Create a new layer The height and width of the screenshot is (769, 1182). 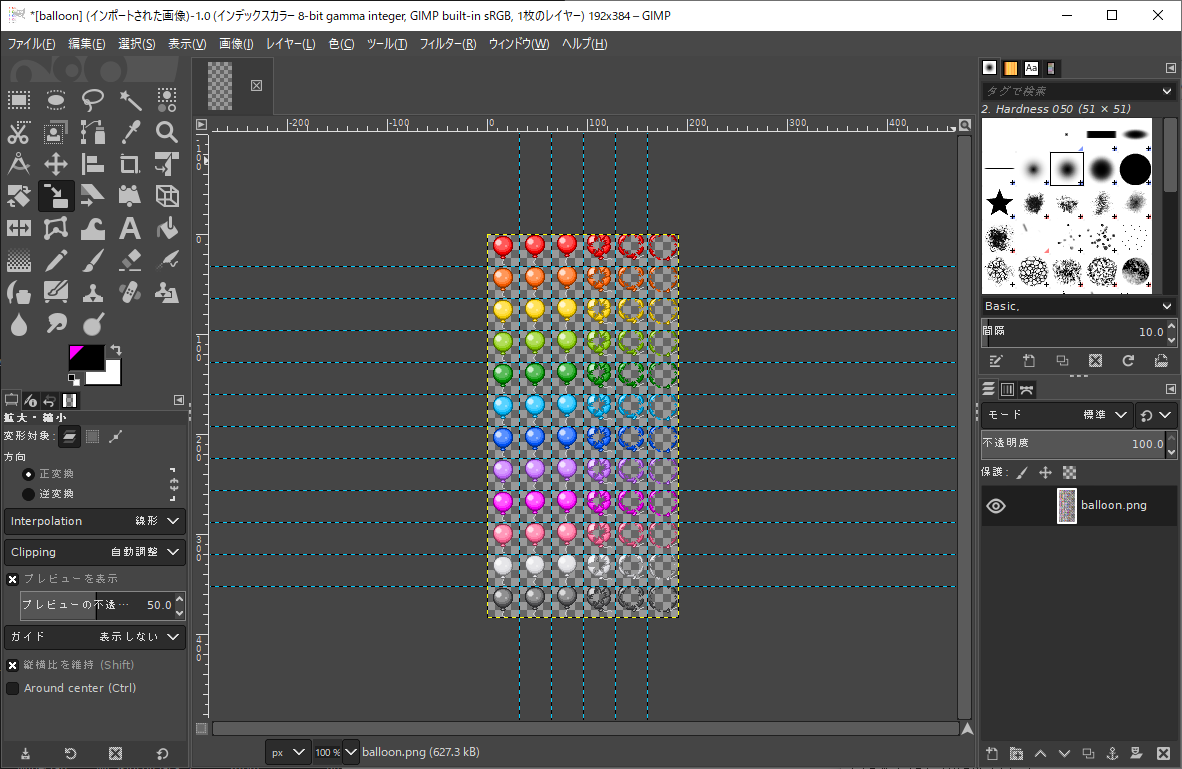pyautogui.click(x=992, y=753)
